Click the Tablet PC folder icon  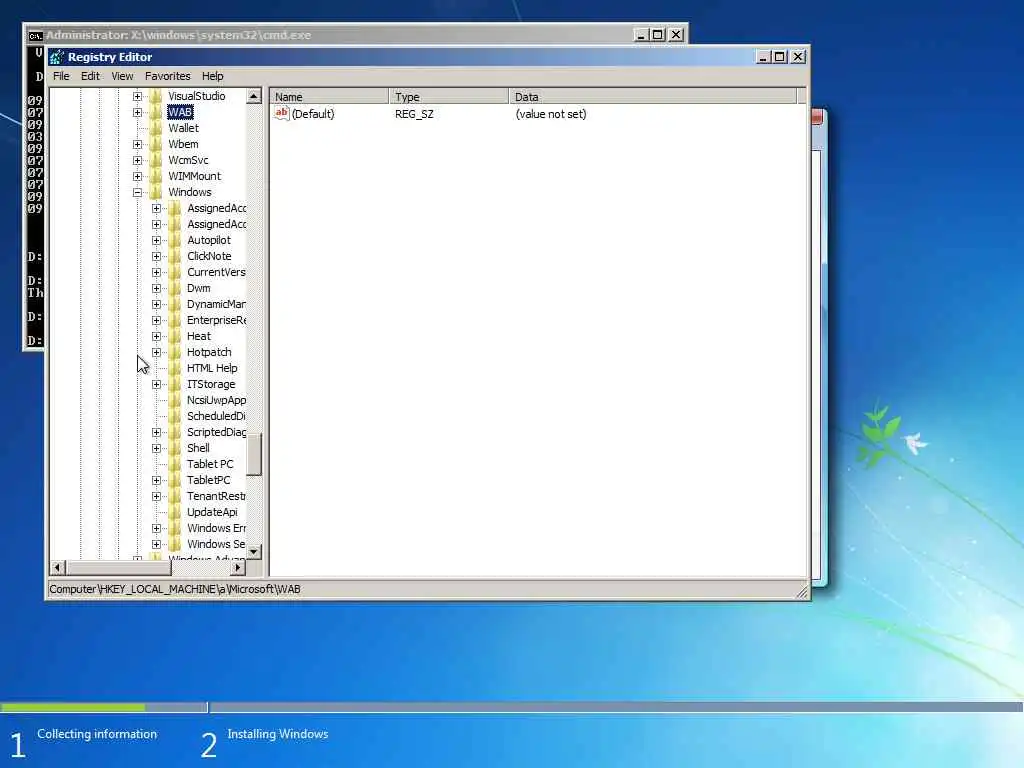pyautogui.click(x=174, y=464)
